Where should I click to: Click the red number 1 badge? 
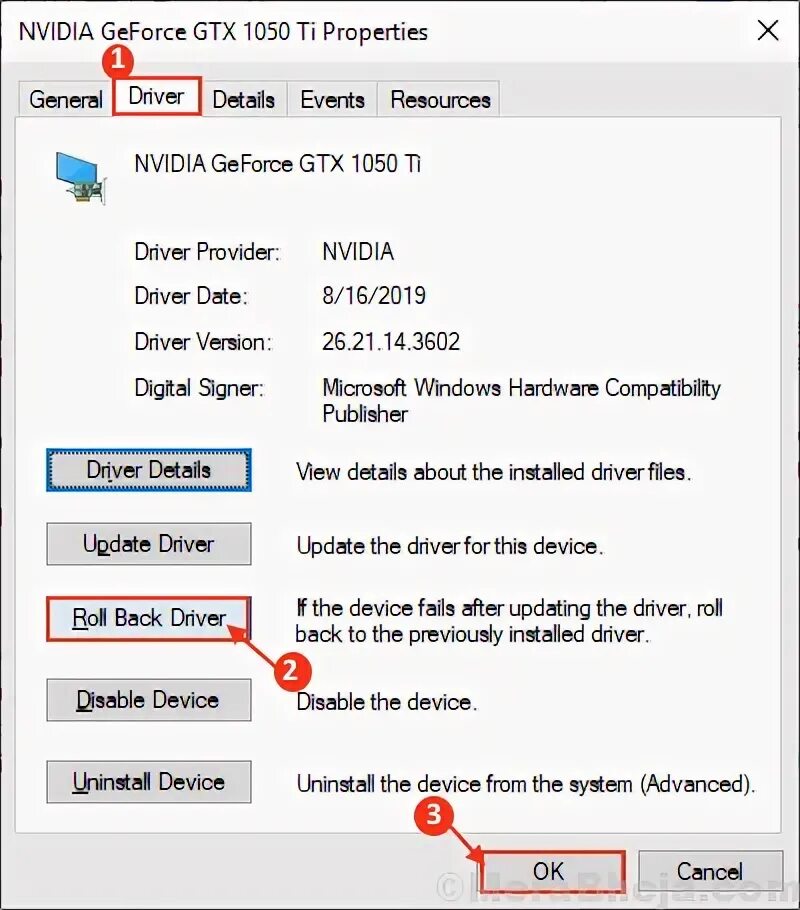[118, 60]
